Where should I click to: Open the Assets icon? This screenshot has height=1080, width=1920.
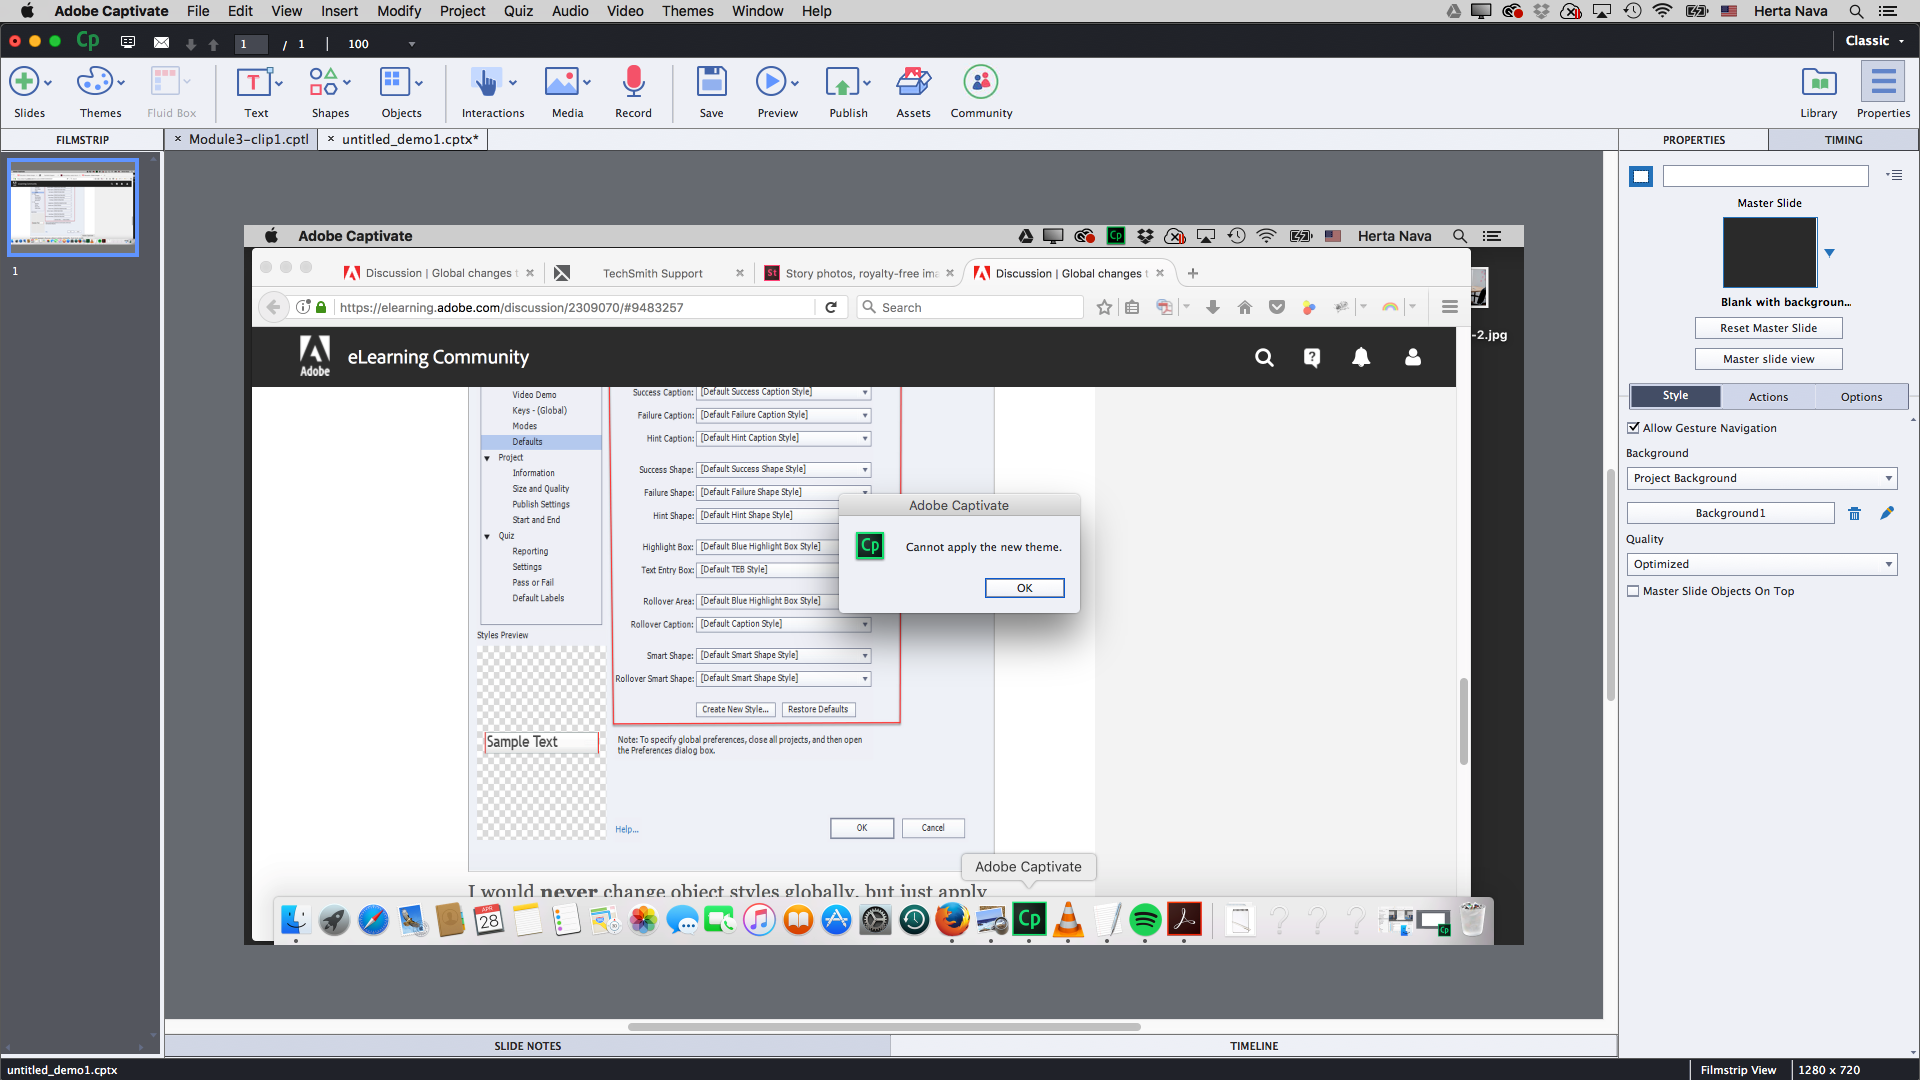(913, 82)
